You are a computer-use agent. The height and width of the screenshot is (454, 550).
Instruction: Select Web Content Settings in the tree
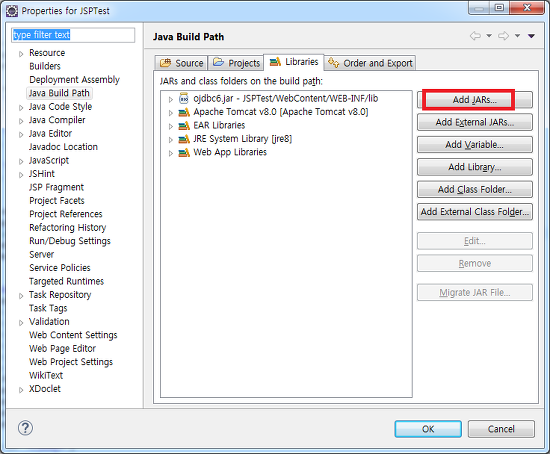tap(73, 335)
